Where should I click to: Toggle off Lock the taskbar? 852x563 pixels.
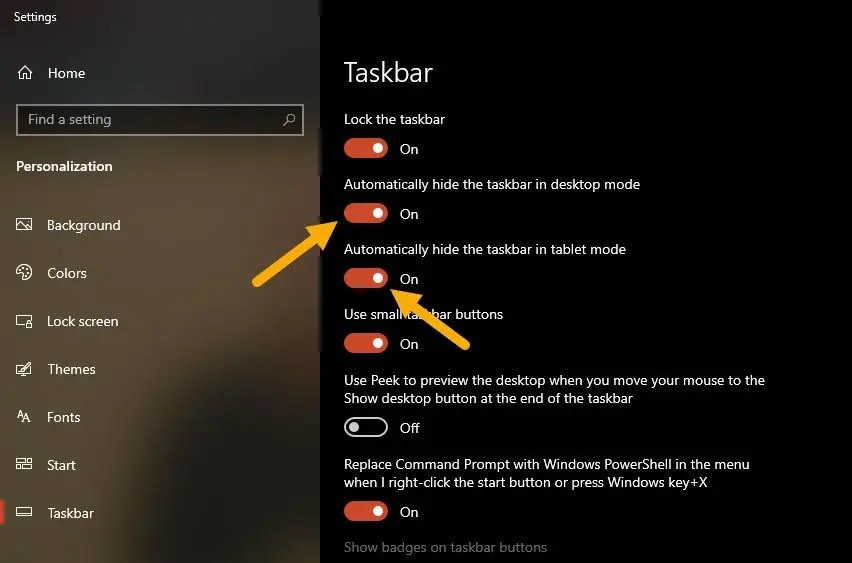[366, 148]
